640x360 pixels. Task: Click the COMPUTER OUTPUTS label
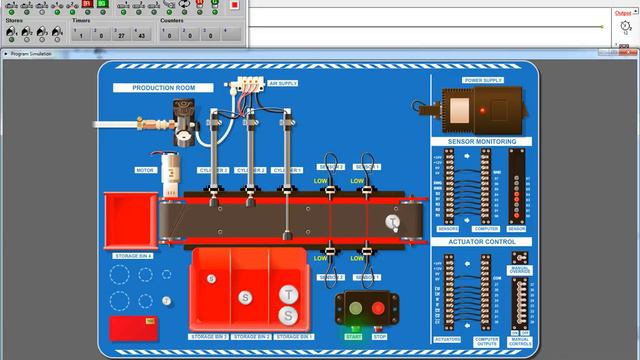pyautogui.click(x=487, y=342)
